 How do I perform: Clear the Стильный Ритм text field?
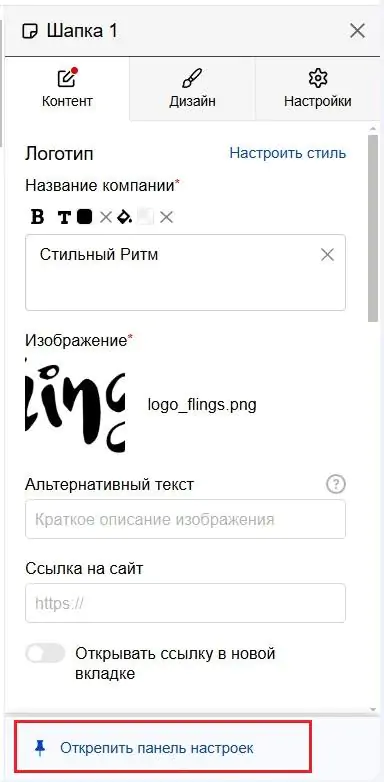coord(327,255)
